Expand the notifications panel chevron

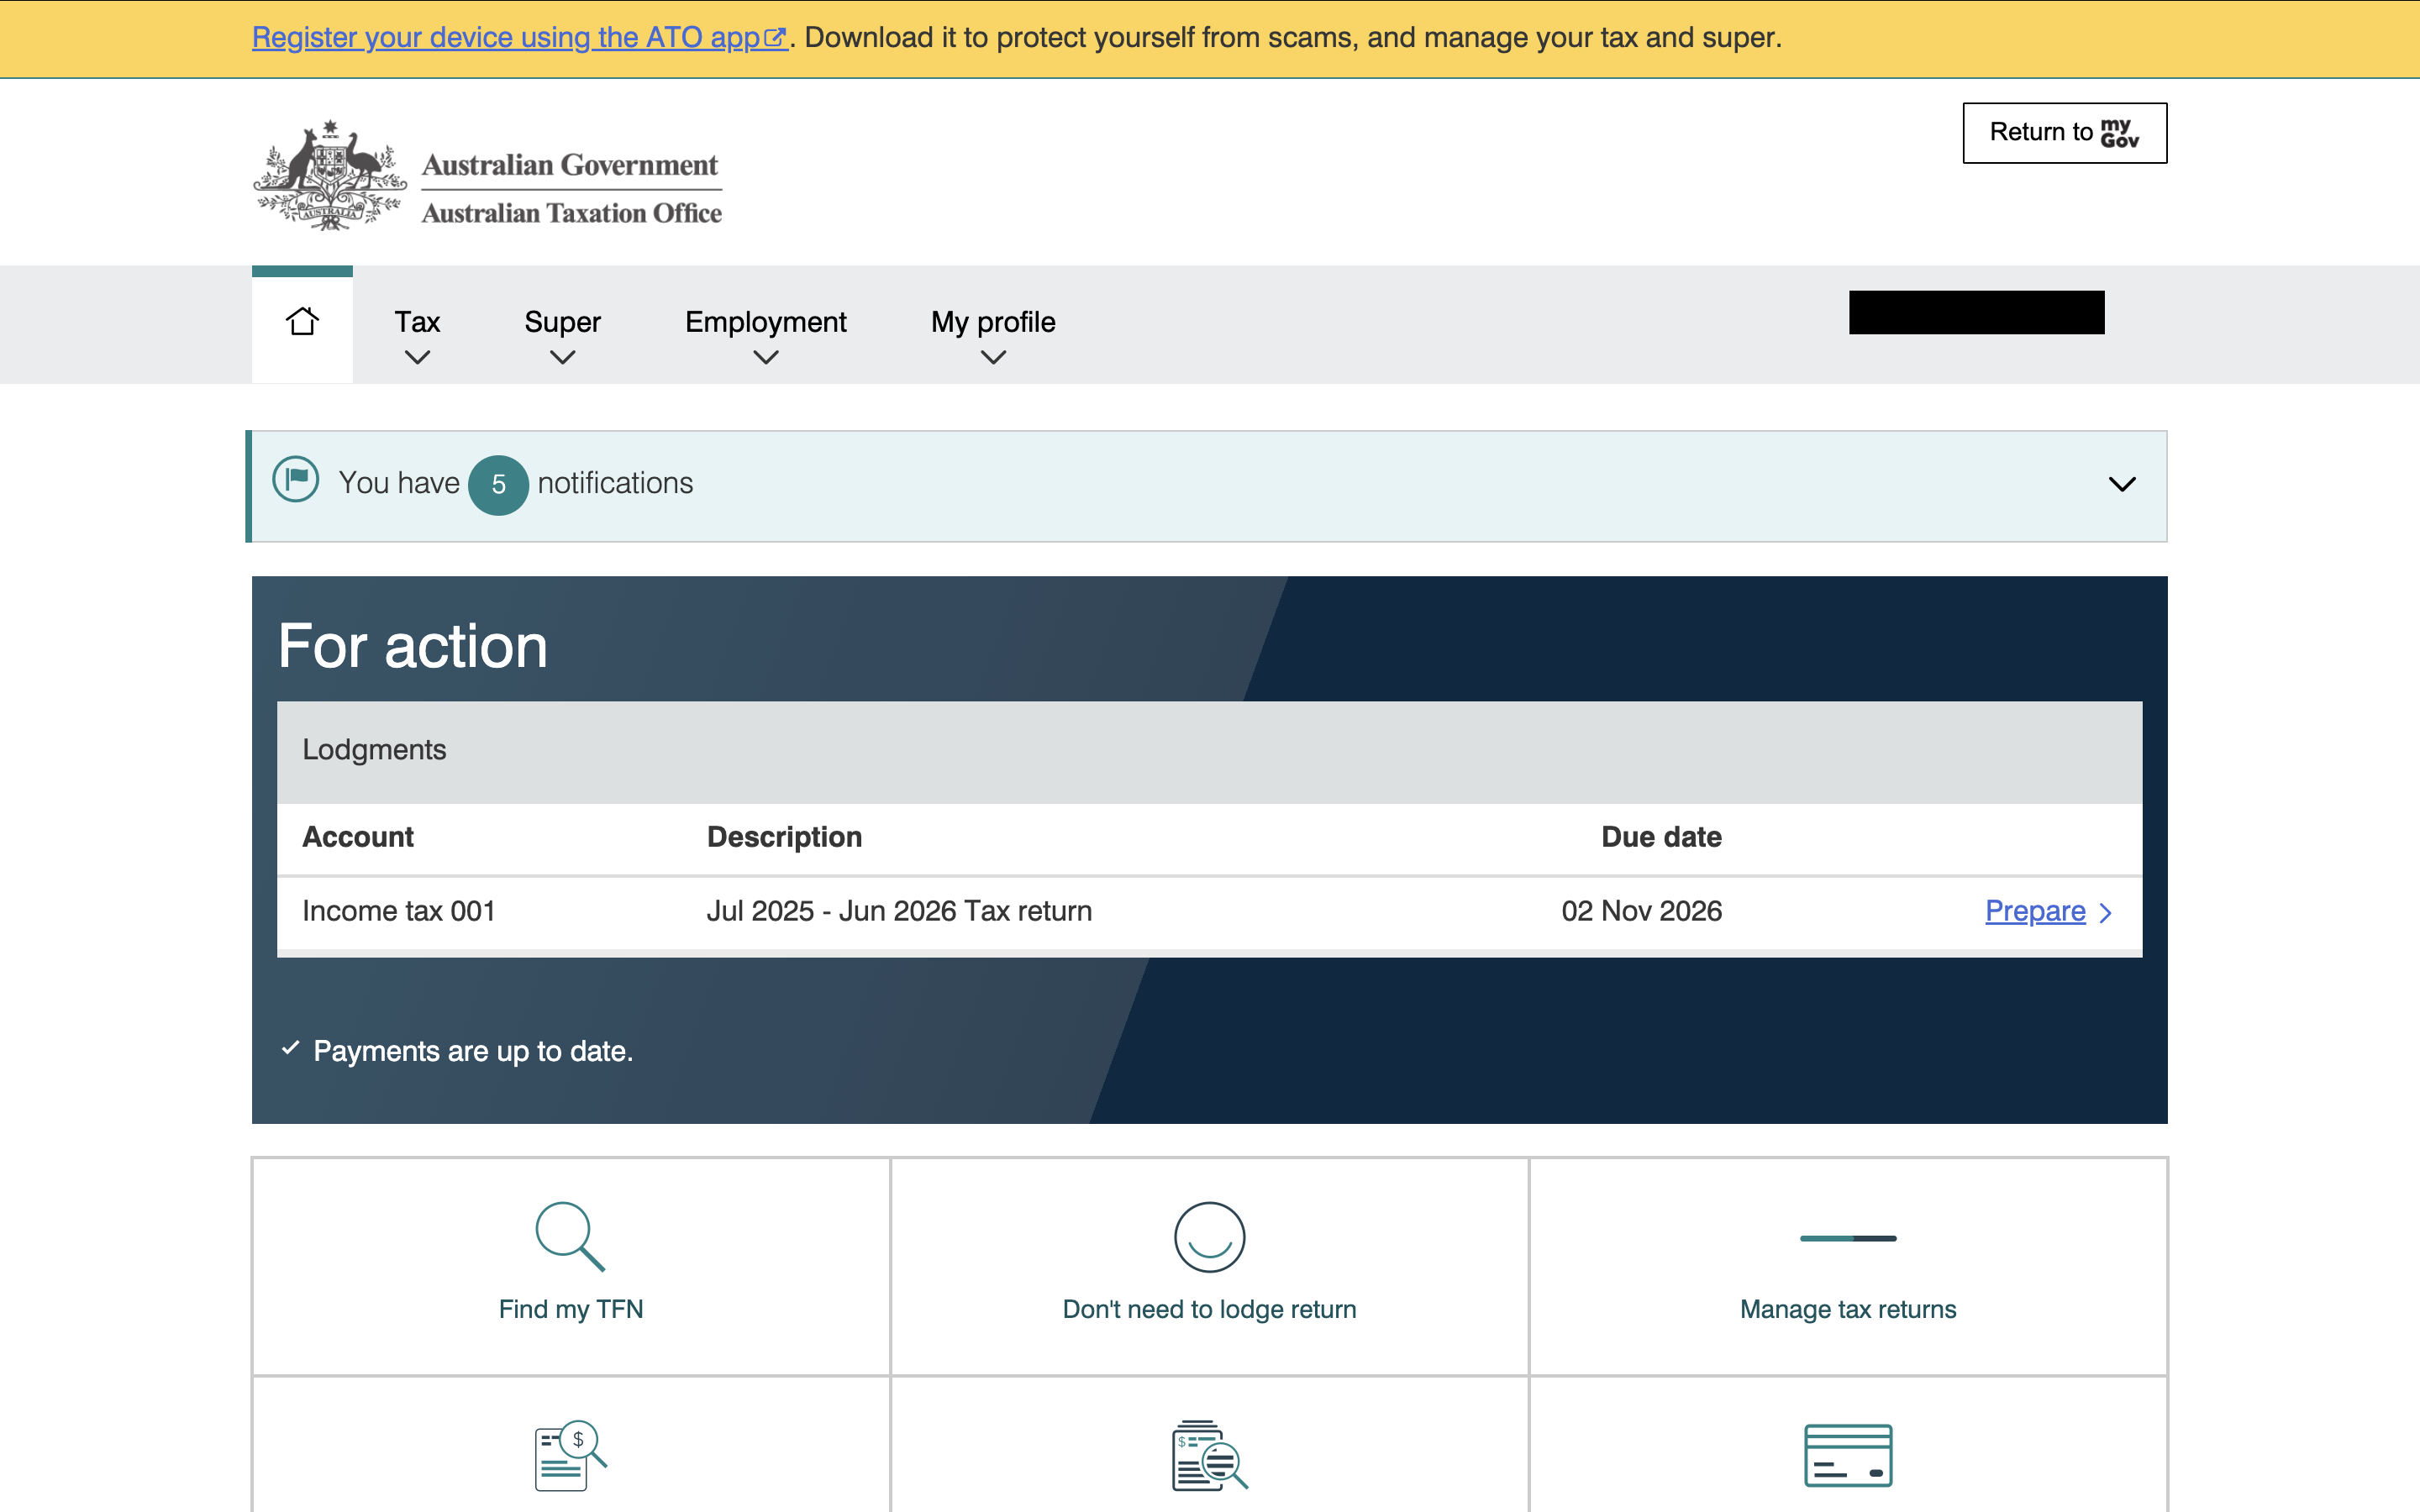click(x=2122, y=484)
